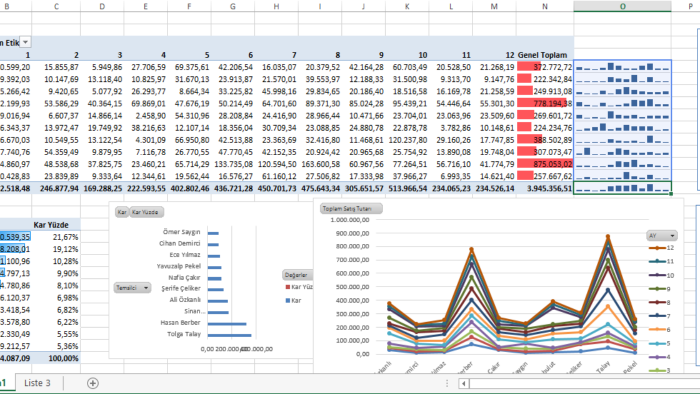Click the Kar Yüz legend entry
The width and height of the screenshot is (700, 394).
tap(299, 287)
